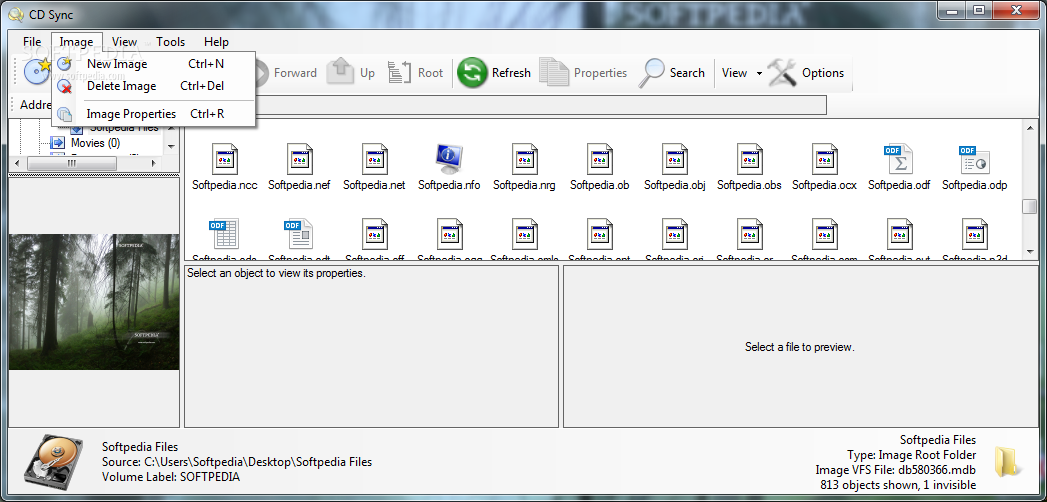This screenshot has width=1047, height=502.
Task: Click the yellow folder icon at bottom right
Action: [1007, 461]
